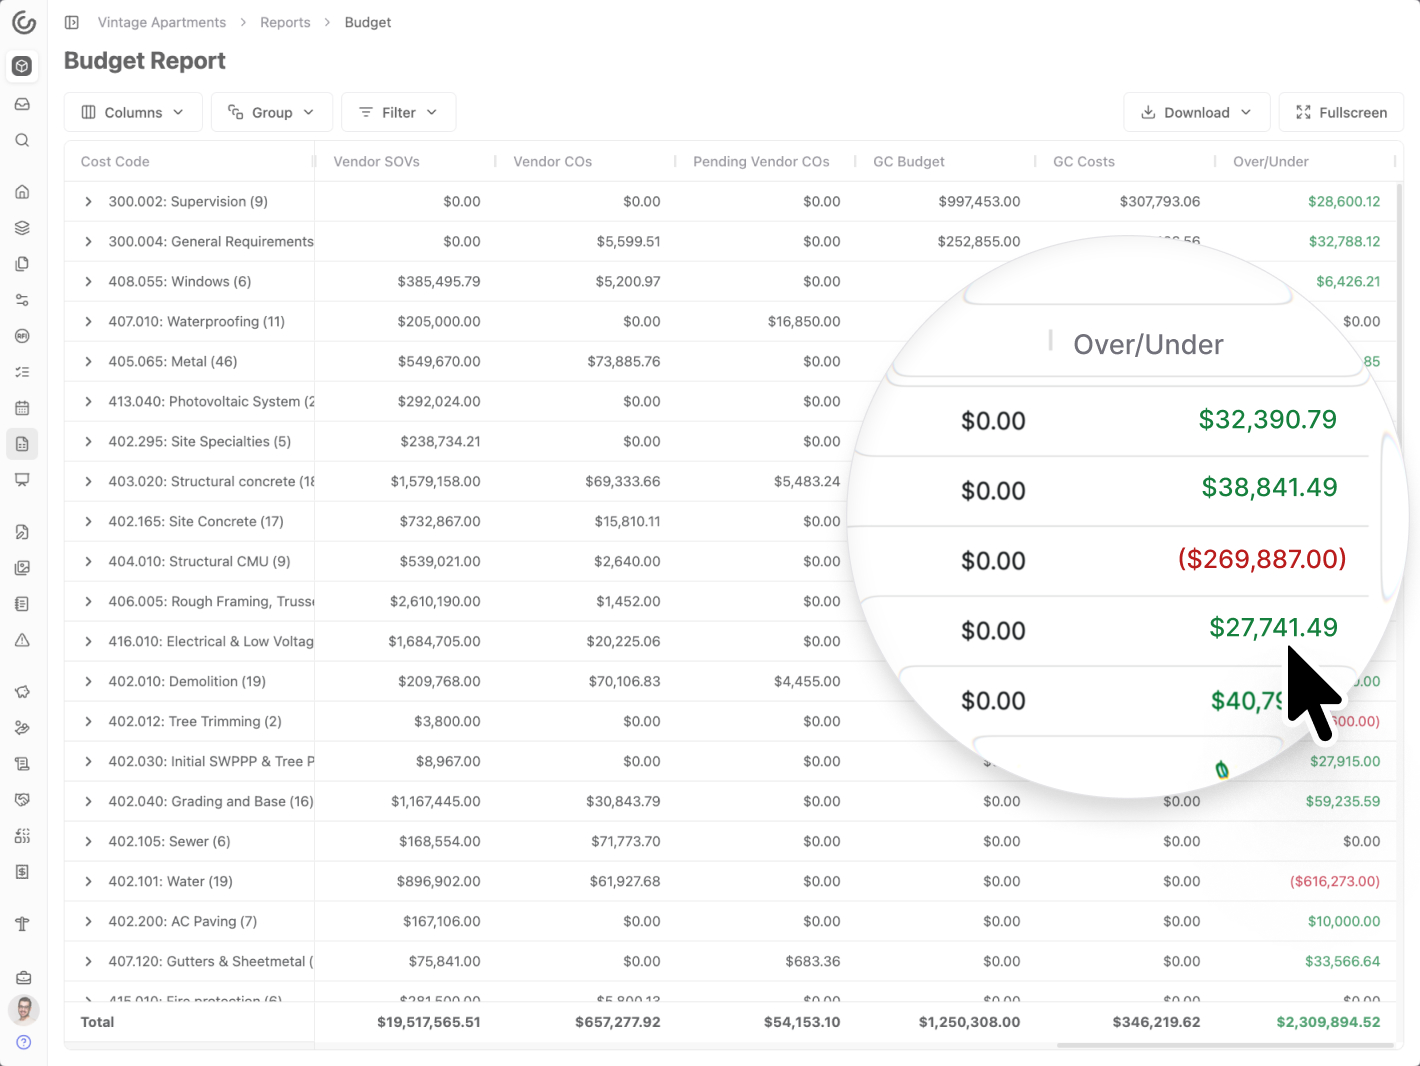
Task: Open the Filter dropdown
Action: (398, 112)
